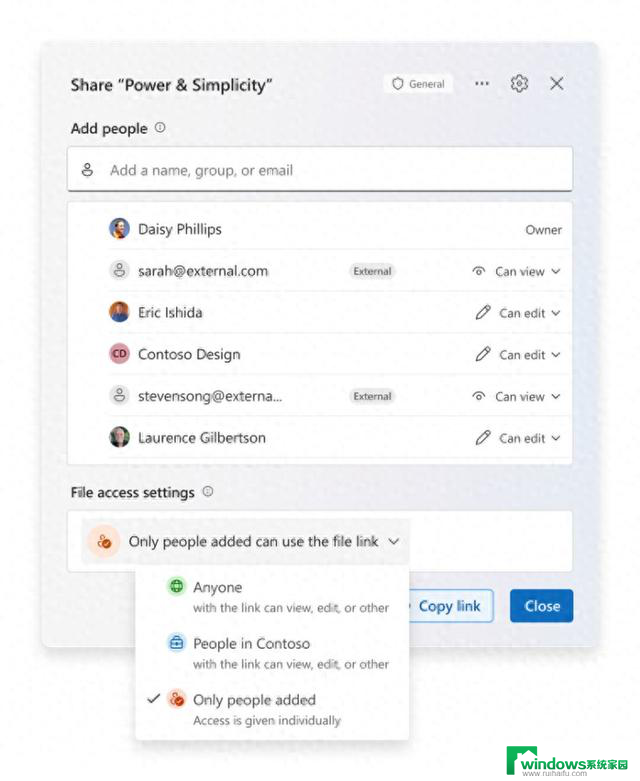
Task: Click Laurence Gilbertson's profile picture
Action: 119,437
